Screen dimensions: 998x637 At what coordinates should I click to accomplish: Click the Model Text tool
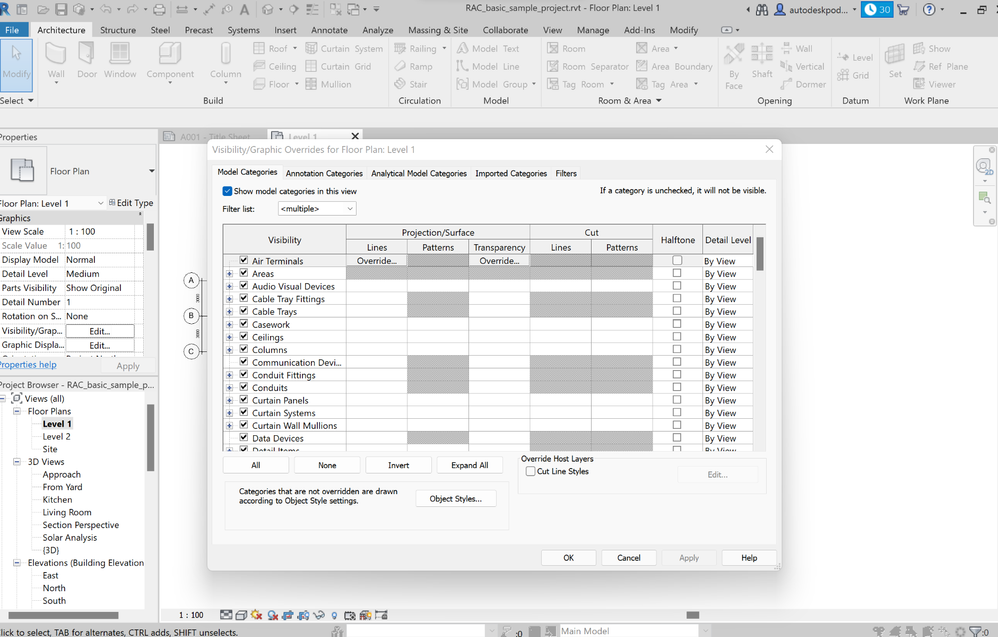pos(488,48)
